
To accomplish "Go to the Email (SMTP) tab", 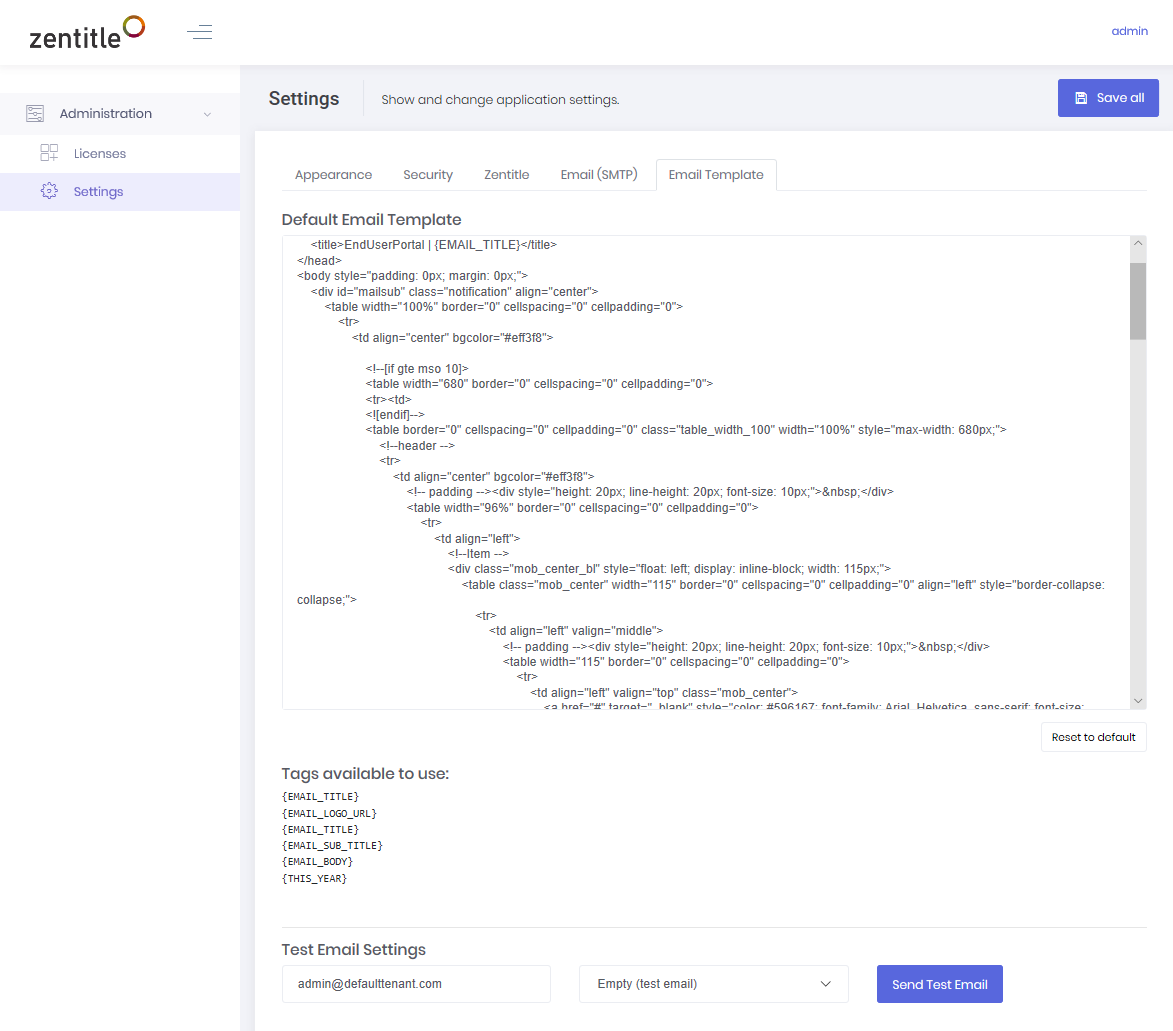I will pyautogui.click(x=598, y=175).
